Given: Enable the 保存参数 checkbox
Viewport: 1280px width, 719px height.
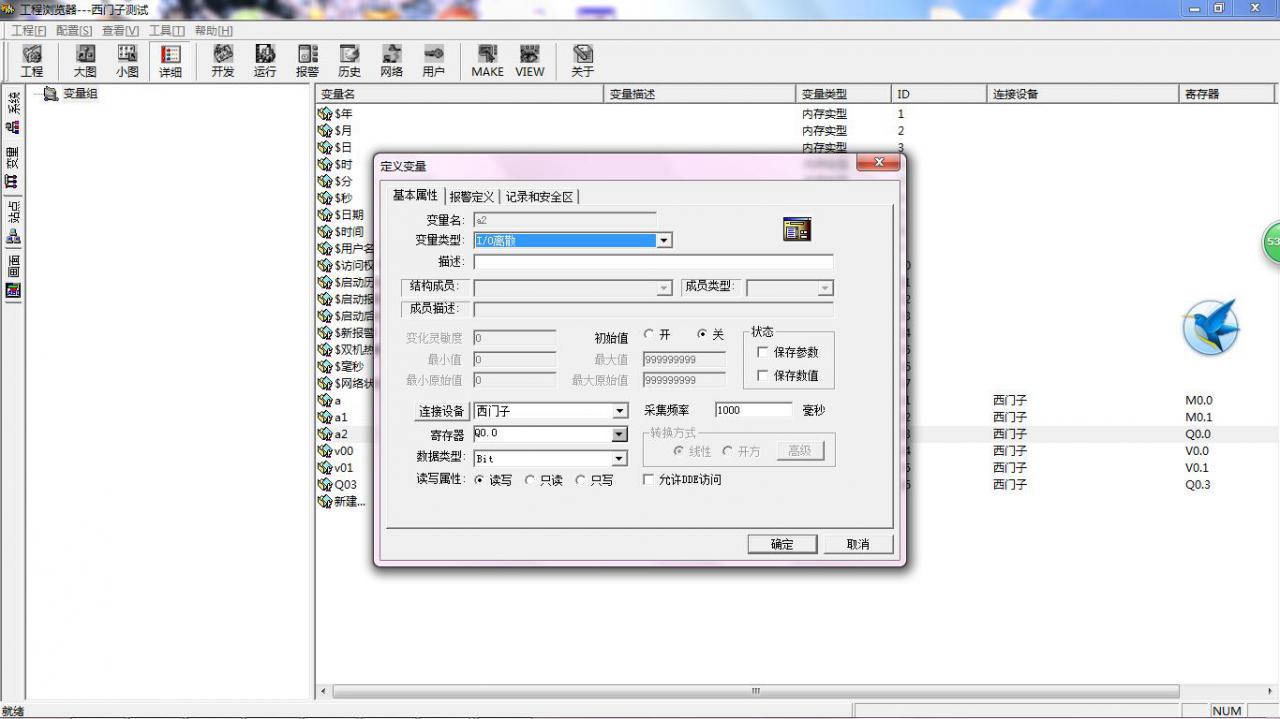Looking at the screenshot, I should [763, 352].
